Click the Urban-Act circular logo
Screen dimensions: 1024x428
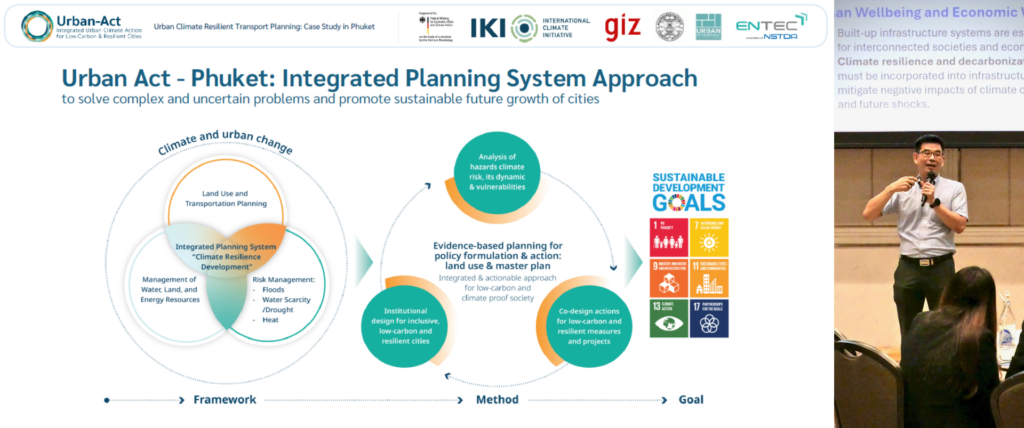tap(37, 26)
